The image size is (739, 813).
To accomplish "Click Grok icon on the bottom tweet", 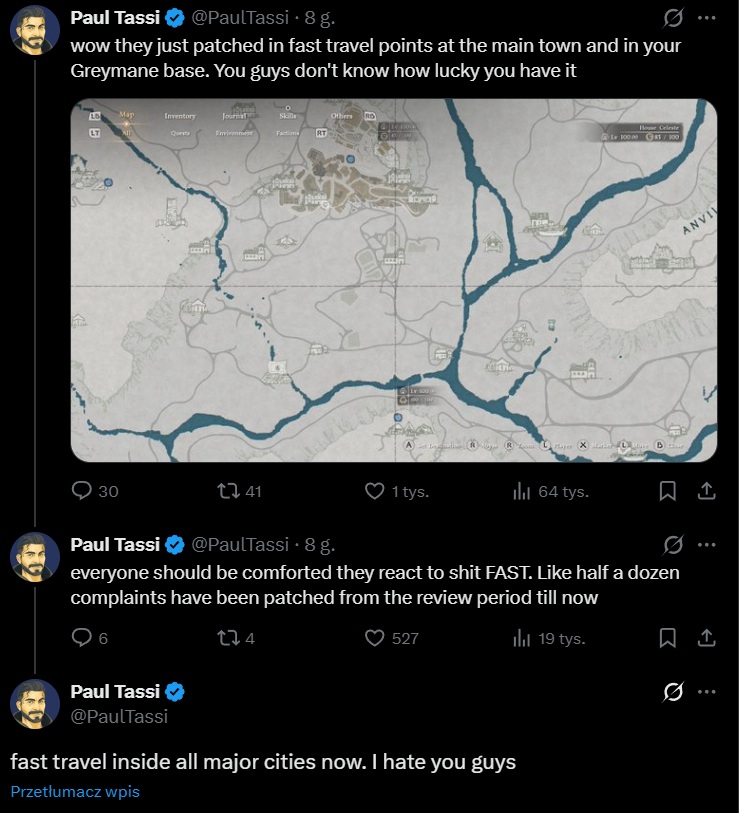I will point(673,692).
